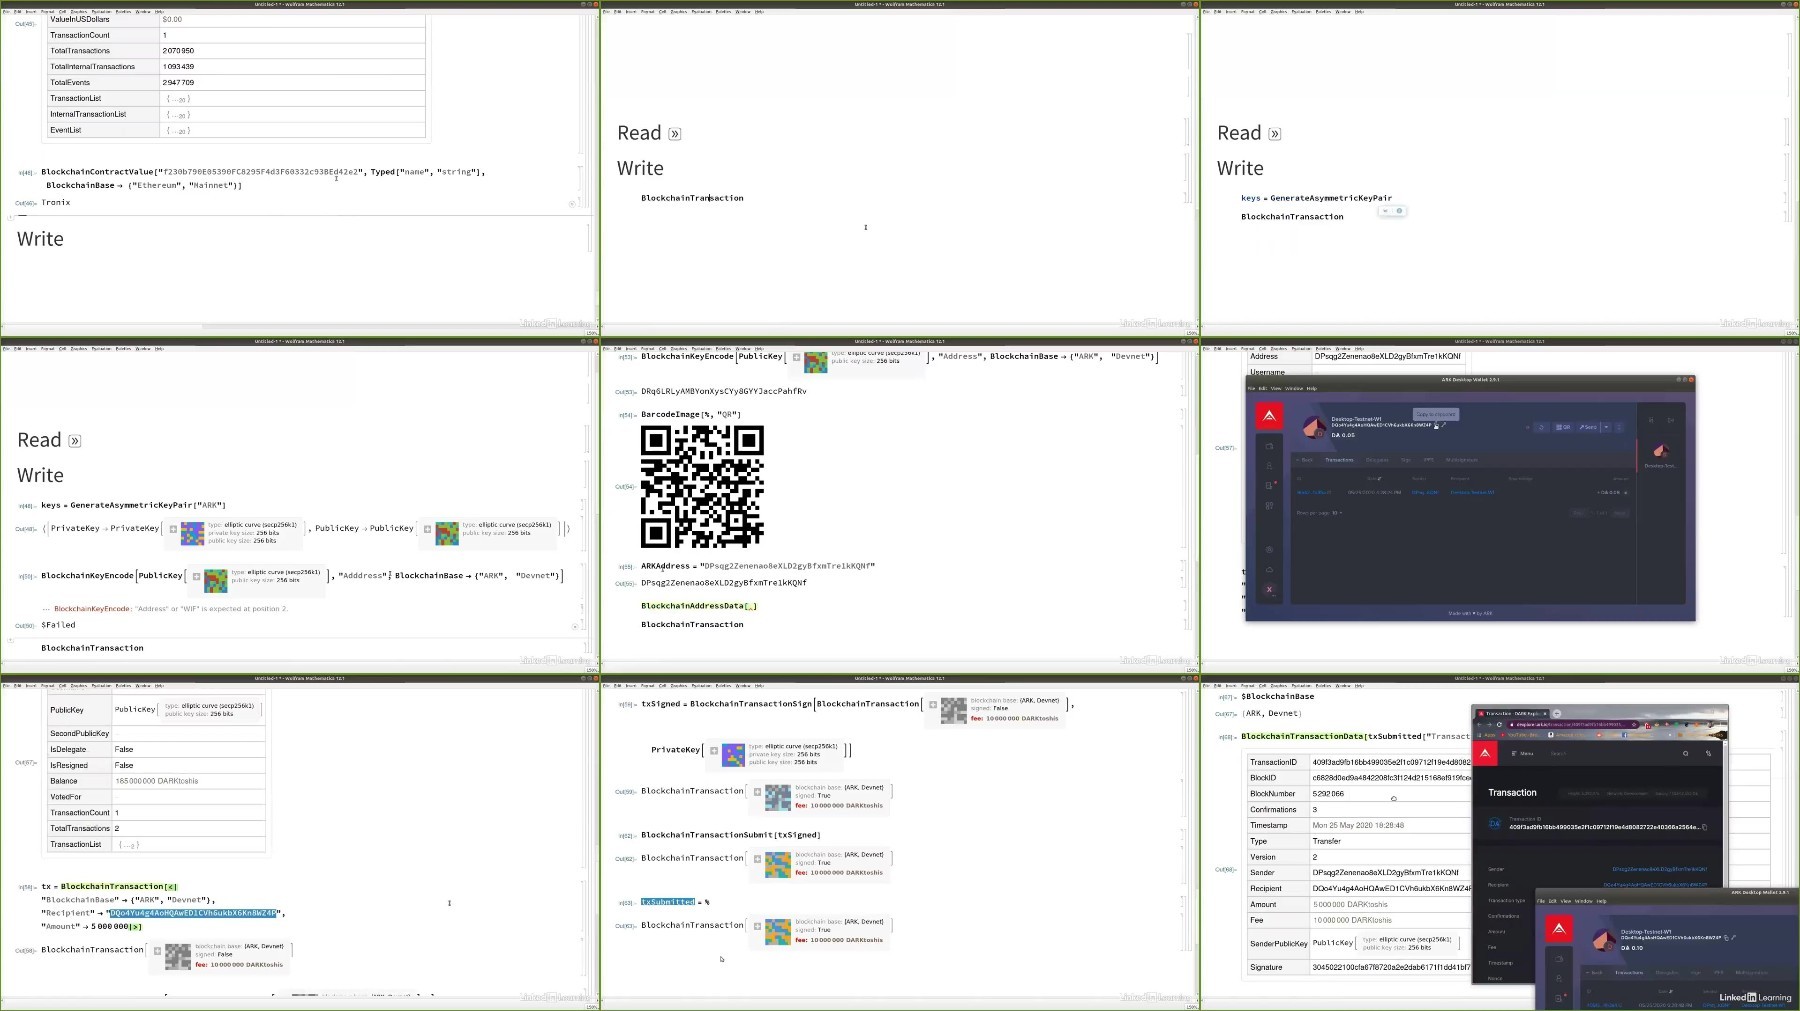This screenshot has width=1800, height=1011.
Task: Copy wallet address beneath the Copy to clipboard tooltip
Action: pos(1436,426)
